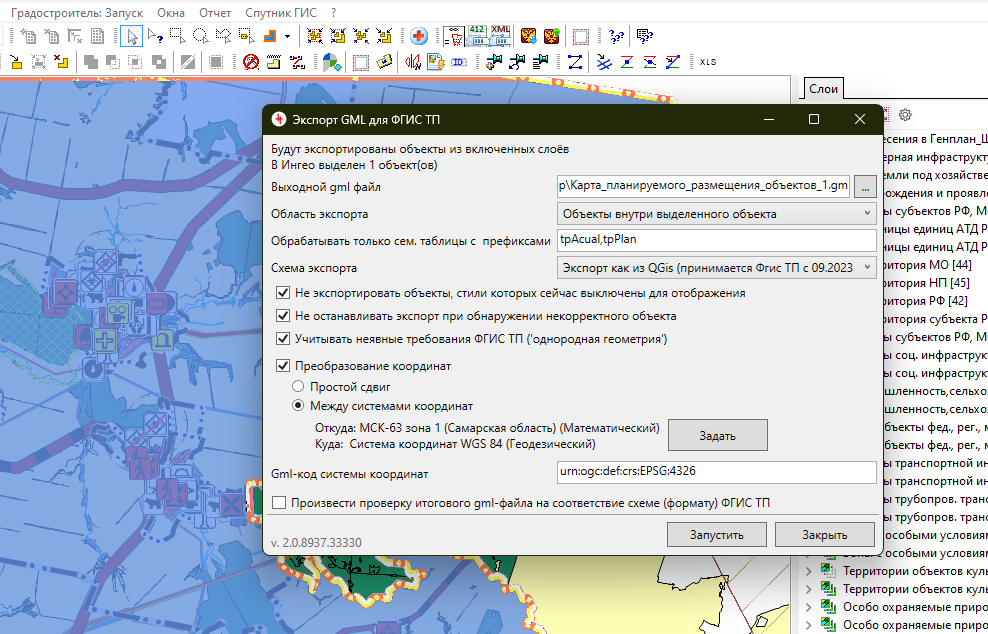Select 'Между системами координат' radio button

click(x=299, y=406)
